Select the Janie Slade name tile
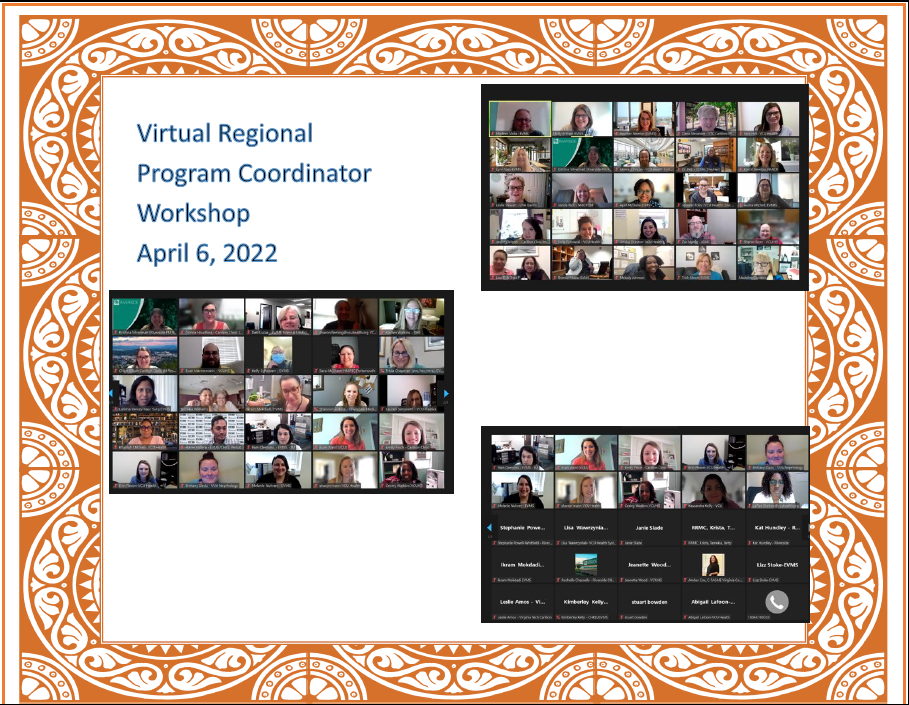The width and height of the screenshot is (909, 705). pyautogui.click(x=649, y=527)
